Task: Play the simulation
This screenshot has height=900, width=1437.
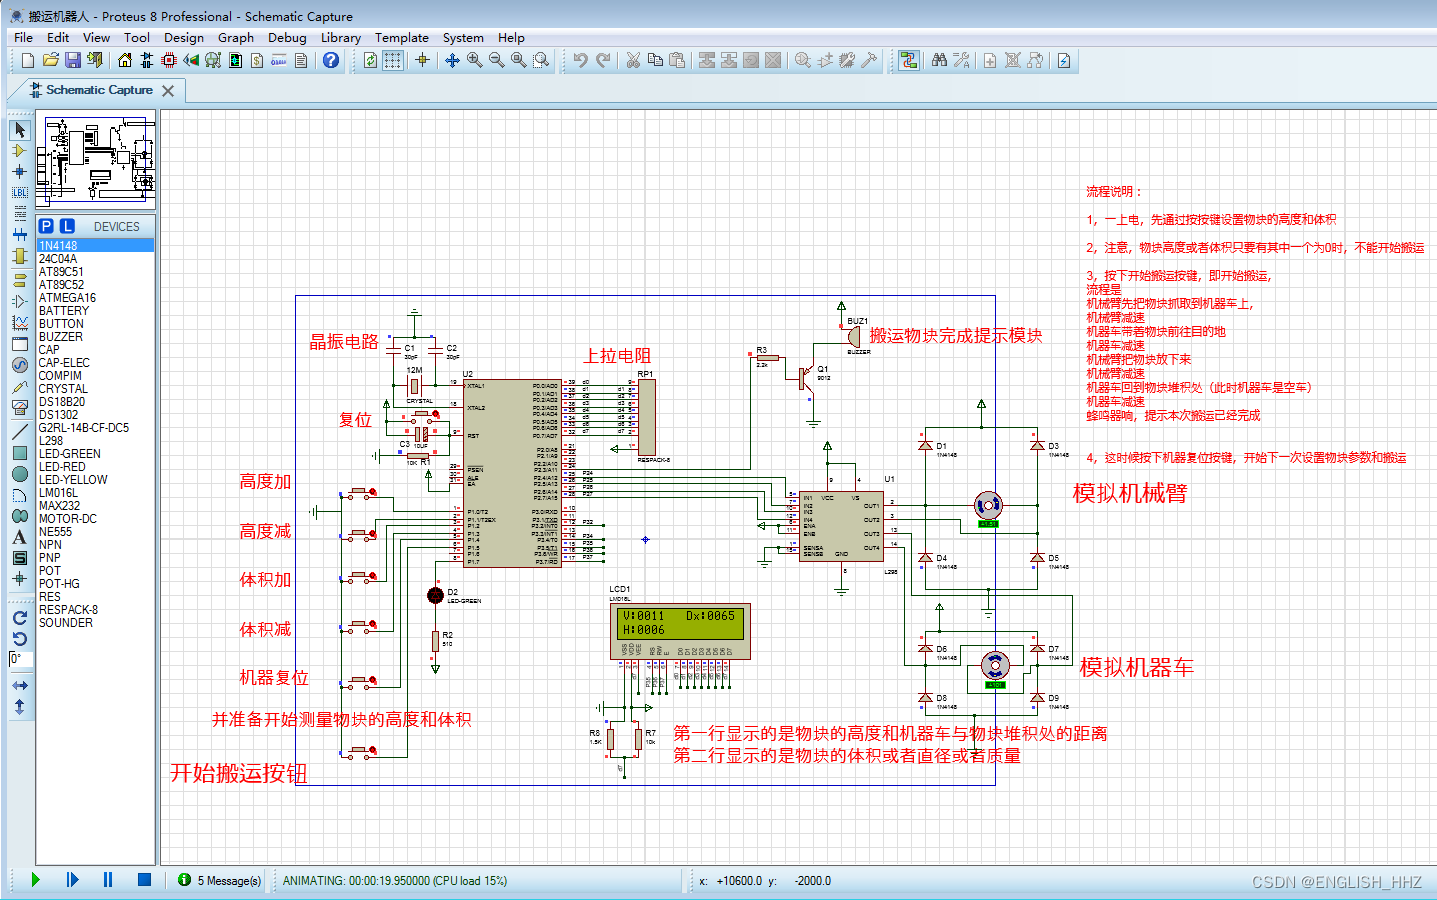Action: 35,880
